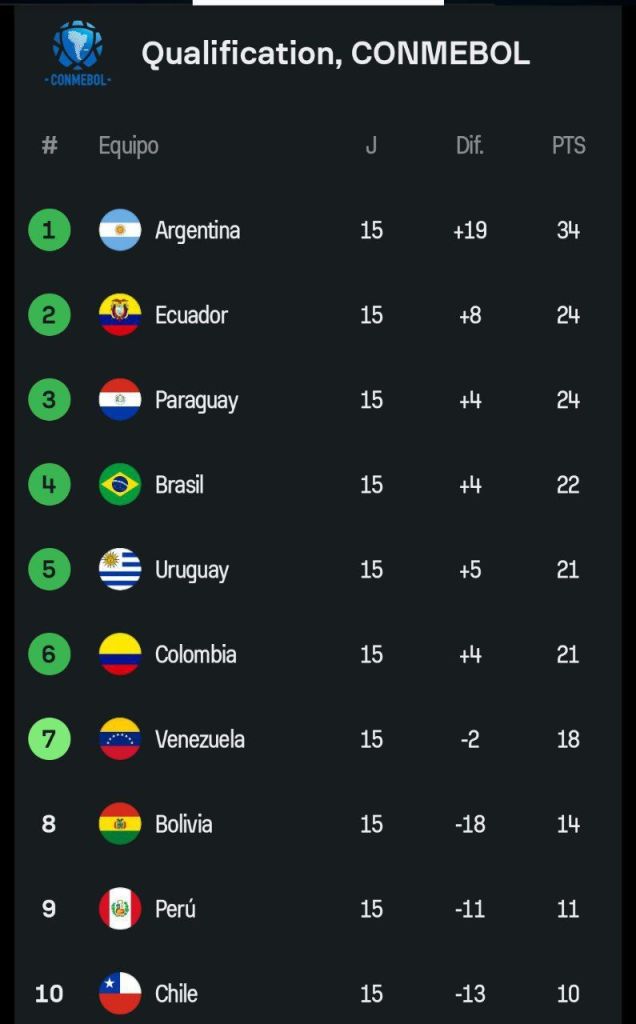
Task: Click the PTS column header
Action: 568,146
